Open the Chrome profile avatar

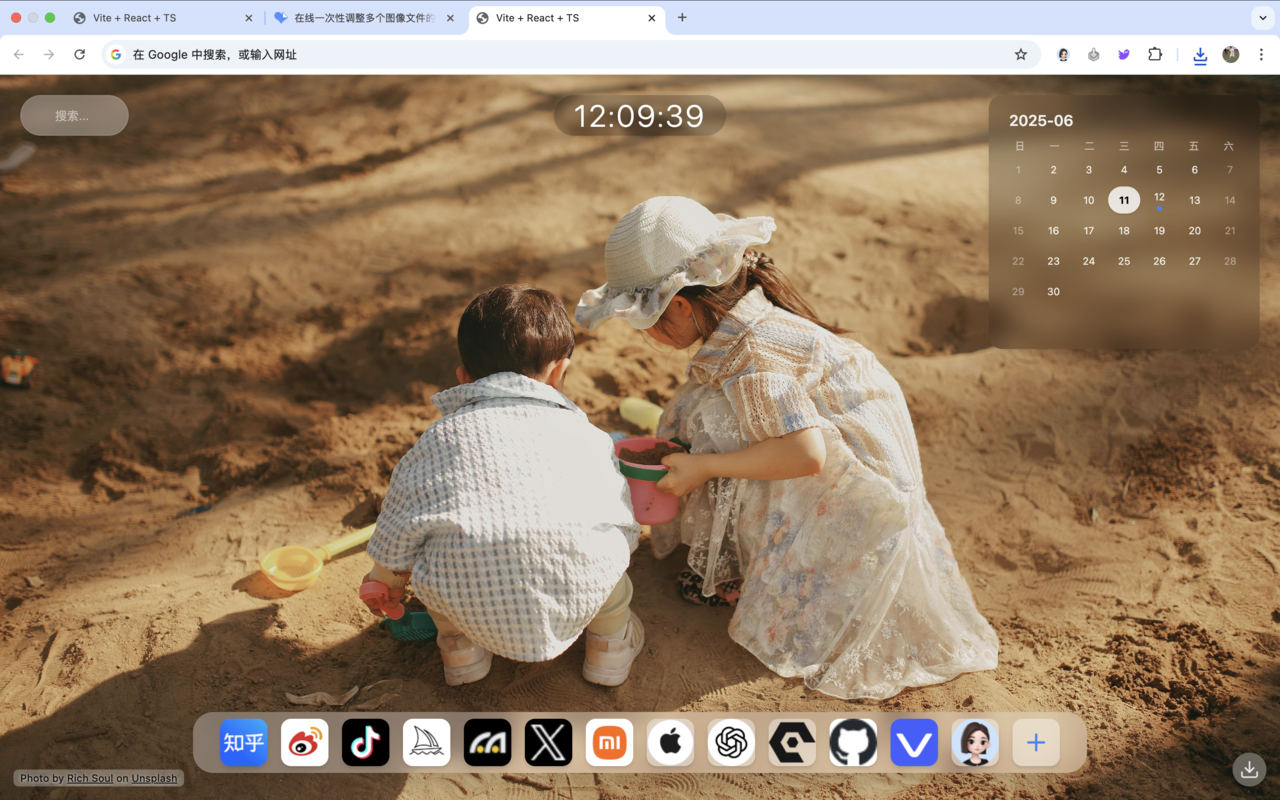(1231, 55)
